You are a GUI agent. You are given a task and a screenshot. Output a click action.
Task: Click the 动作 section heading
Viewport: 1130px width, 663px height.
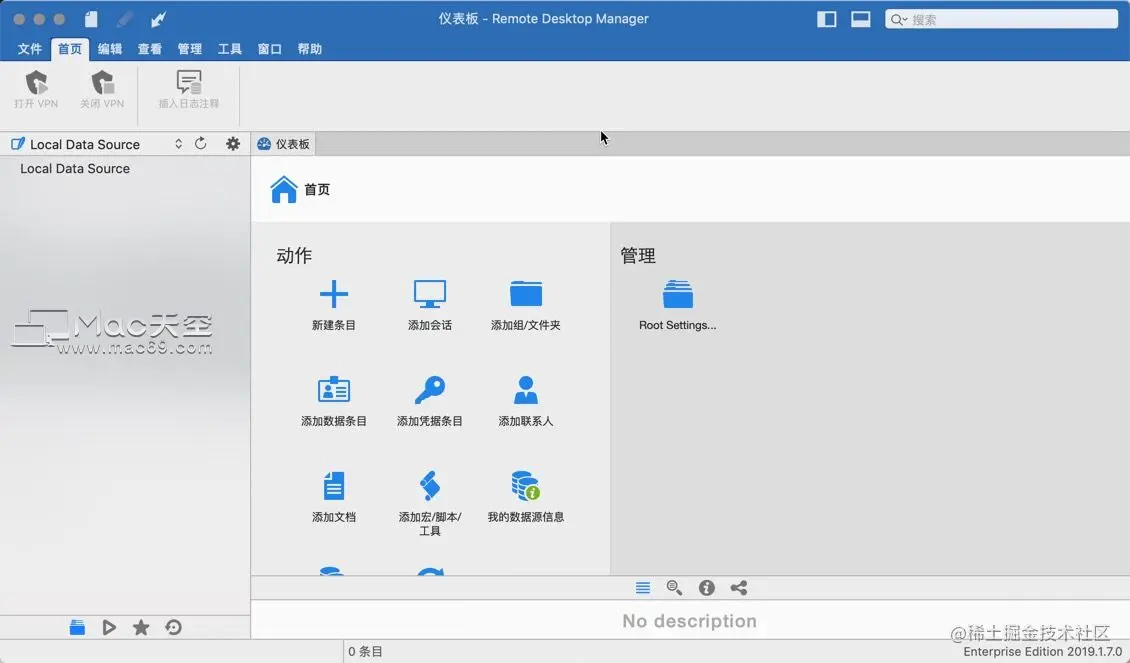(294, 256)
